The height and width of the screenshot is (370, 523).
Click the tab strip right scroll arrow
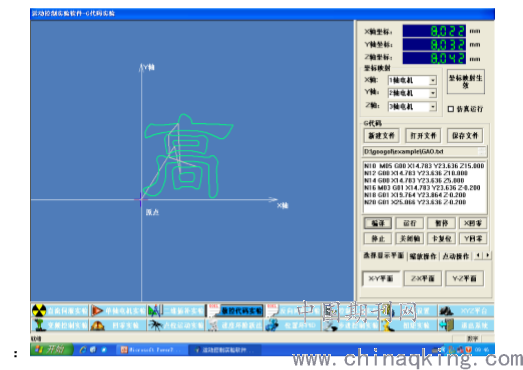click(x=488, y=255)
